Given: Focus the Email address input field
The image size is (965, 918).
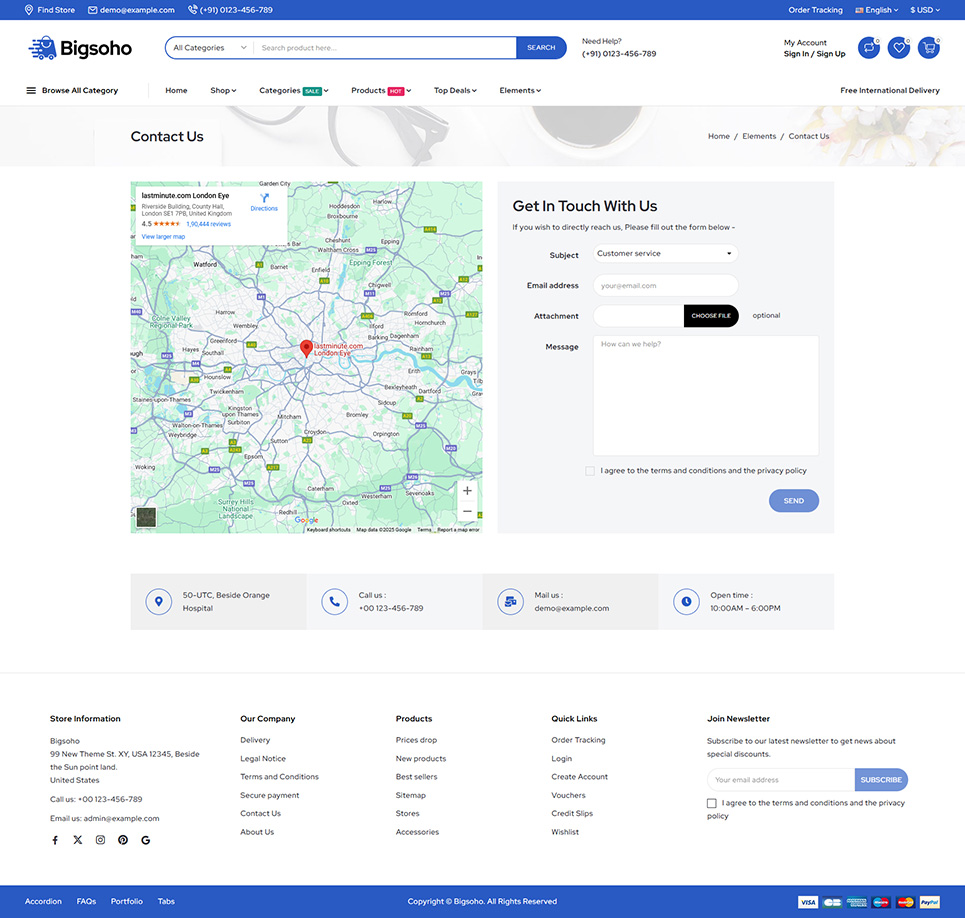Looking at the screenshot, I should (665, 286).
